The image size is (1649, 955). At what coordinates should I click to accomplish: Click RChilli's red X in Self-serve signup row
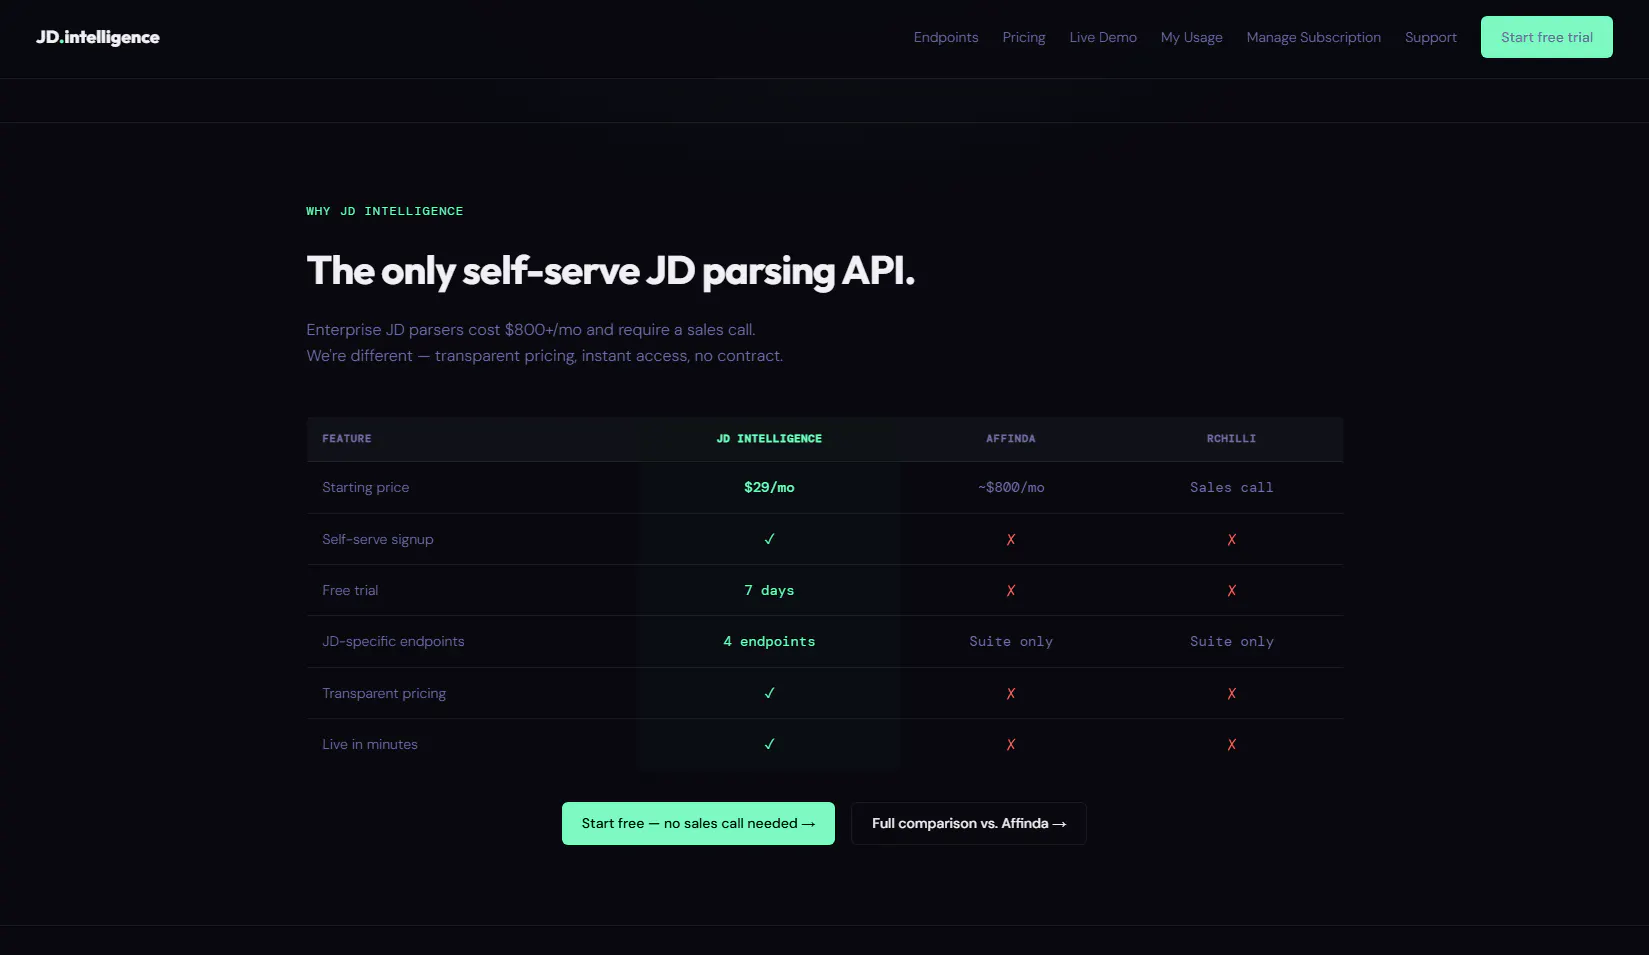1232,539
